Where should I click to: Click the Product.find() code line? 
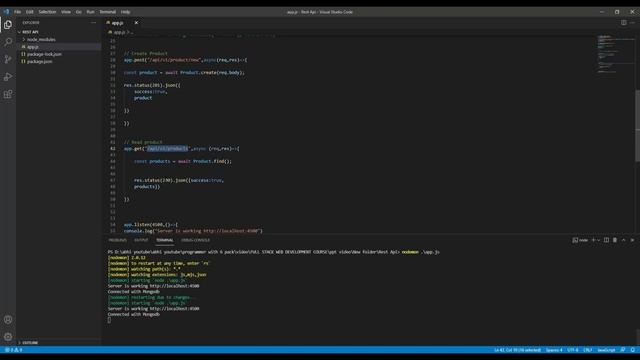click(183, 161)
